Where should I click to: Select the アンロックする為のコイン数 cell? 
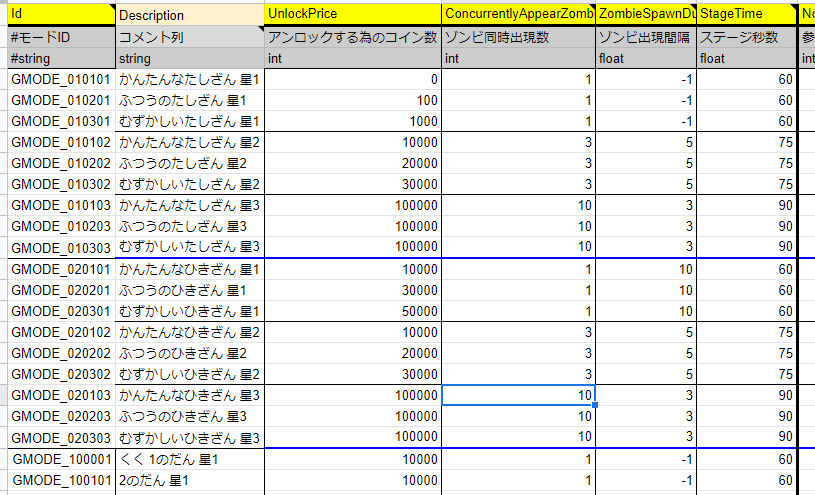(x=351, y=37)
